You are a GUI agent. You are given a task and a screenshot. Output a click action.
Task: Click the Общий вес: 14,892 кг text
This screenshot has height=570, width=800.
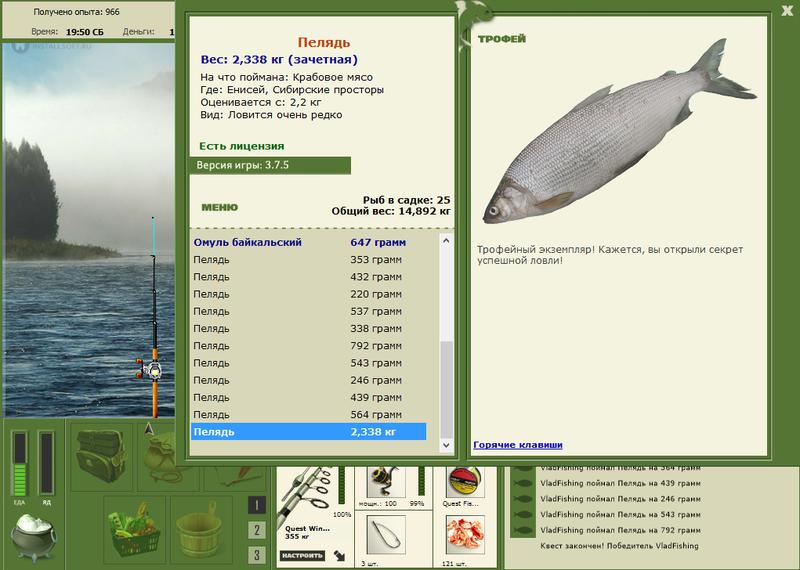(391, 211)
